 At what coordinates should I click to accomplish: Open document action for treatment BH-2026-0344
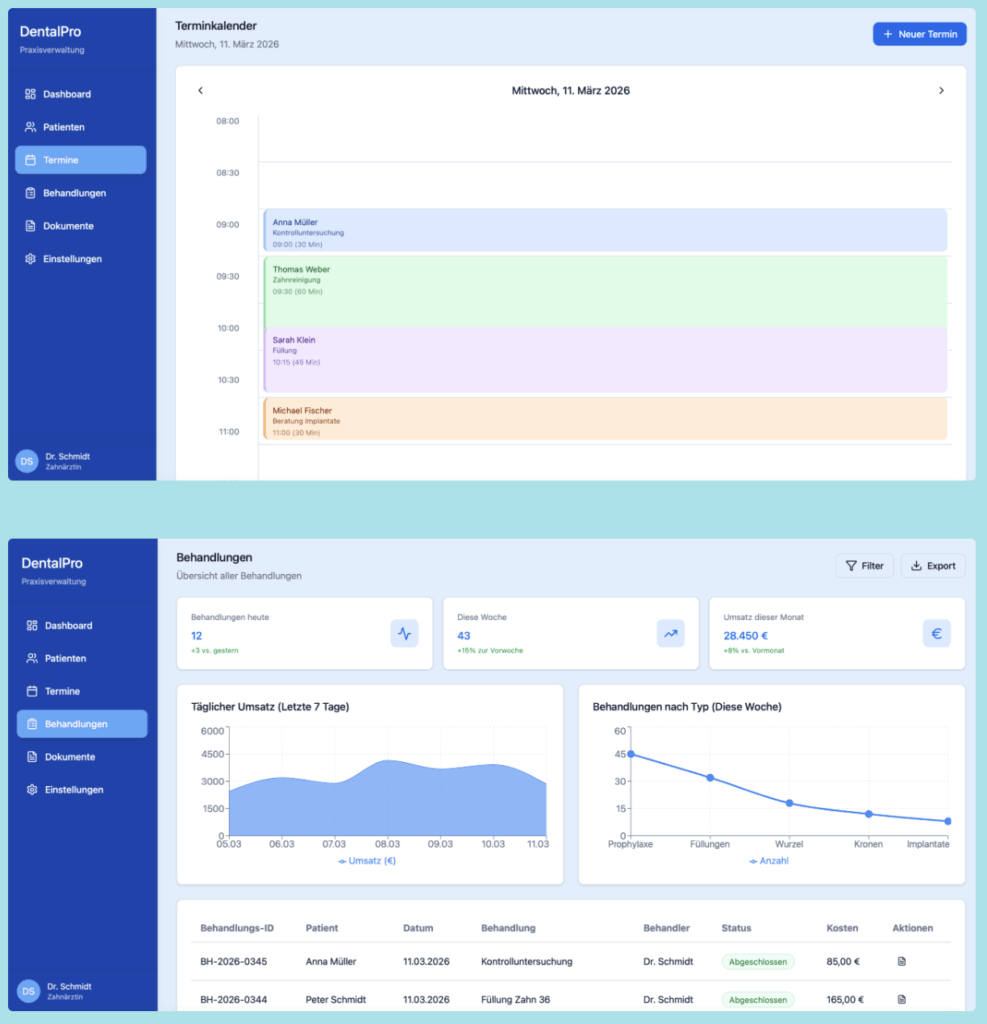click(901, 999)
